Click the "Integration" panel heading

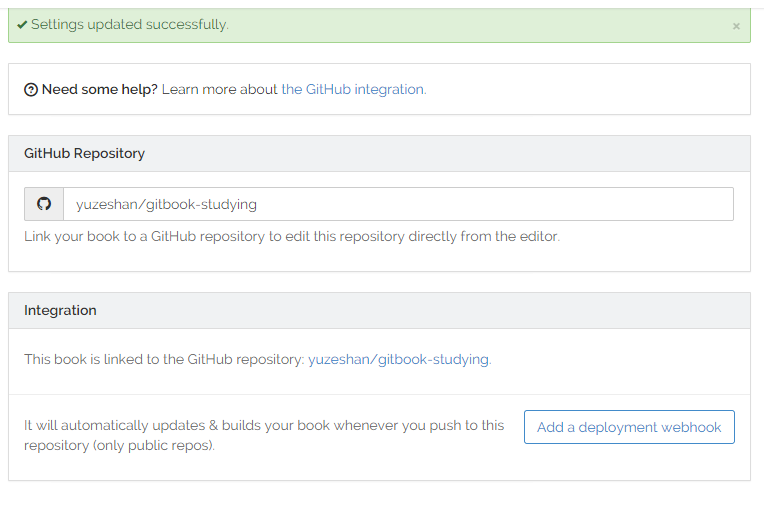pos(61,310)
